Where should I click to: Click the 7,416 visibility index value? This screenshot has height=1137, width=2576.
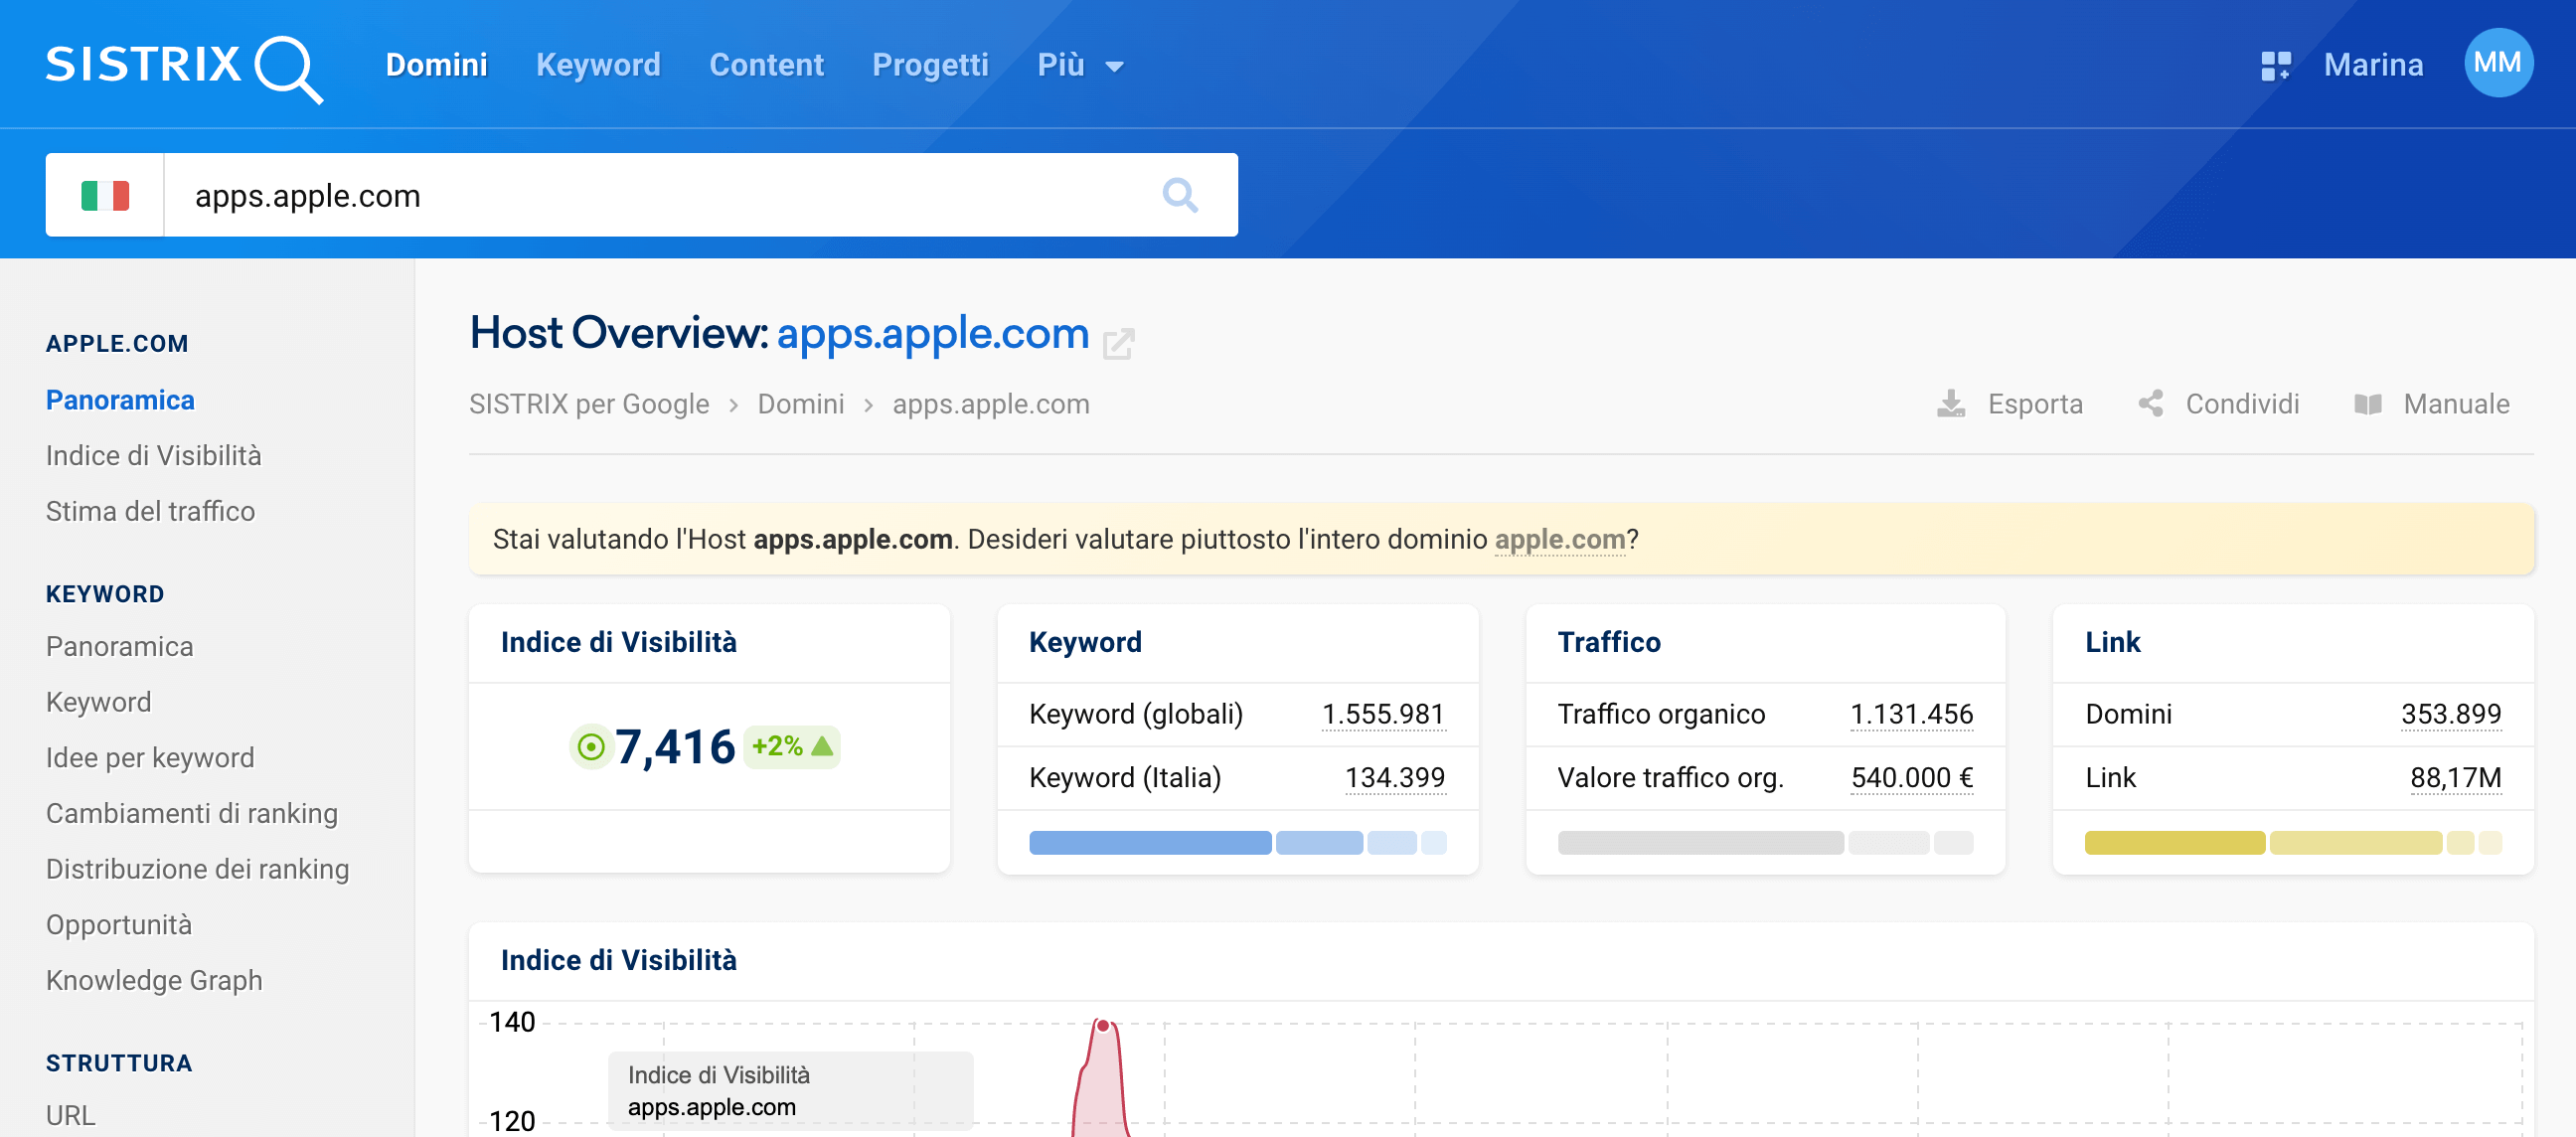coord(675,747)
